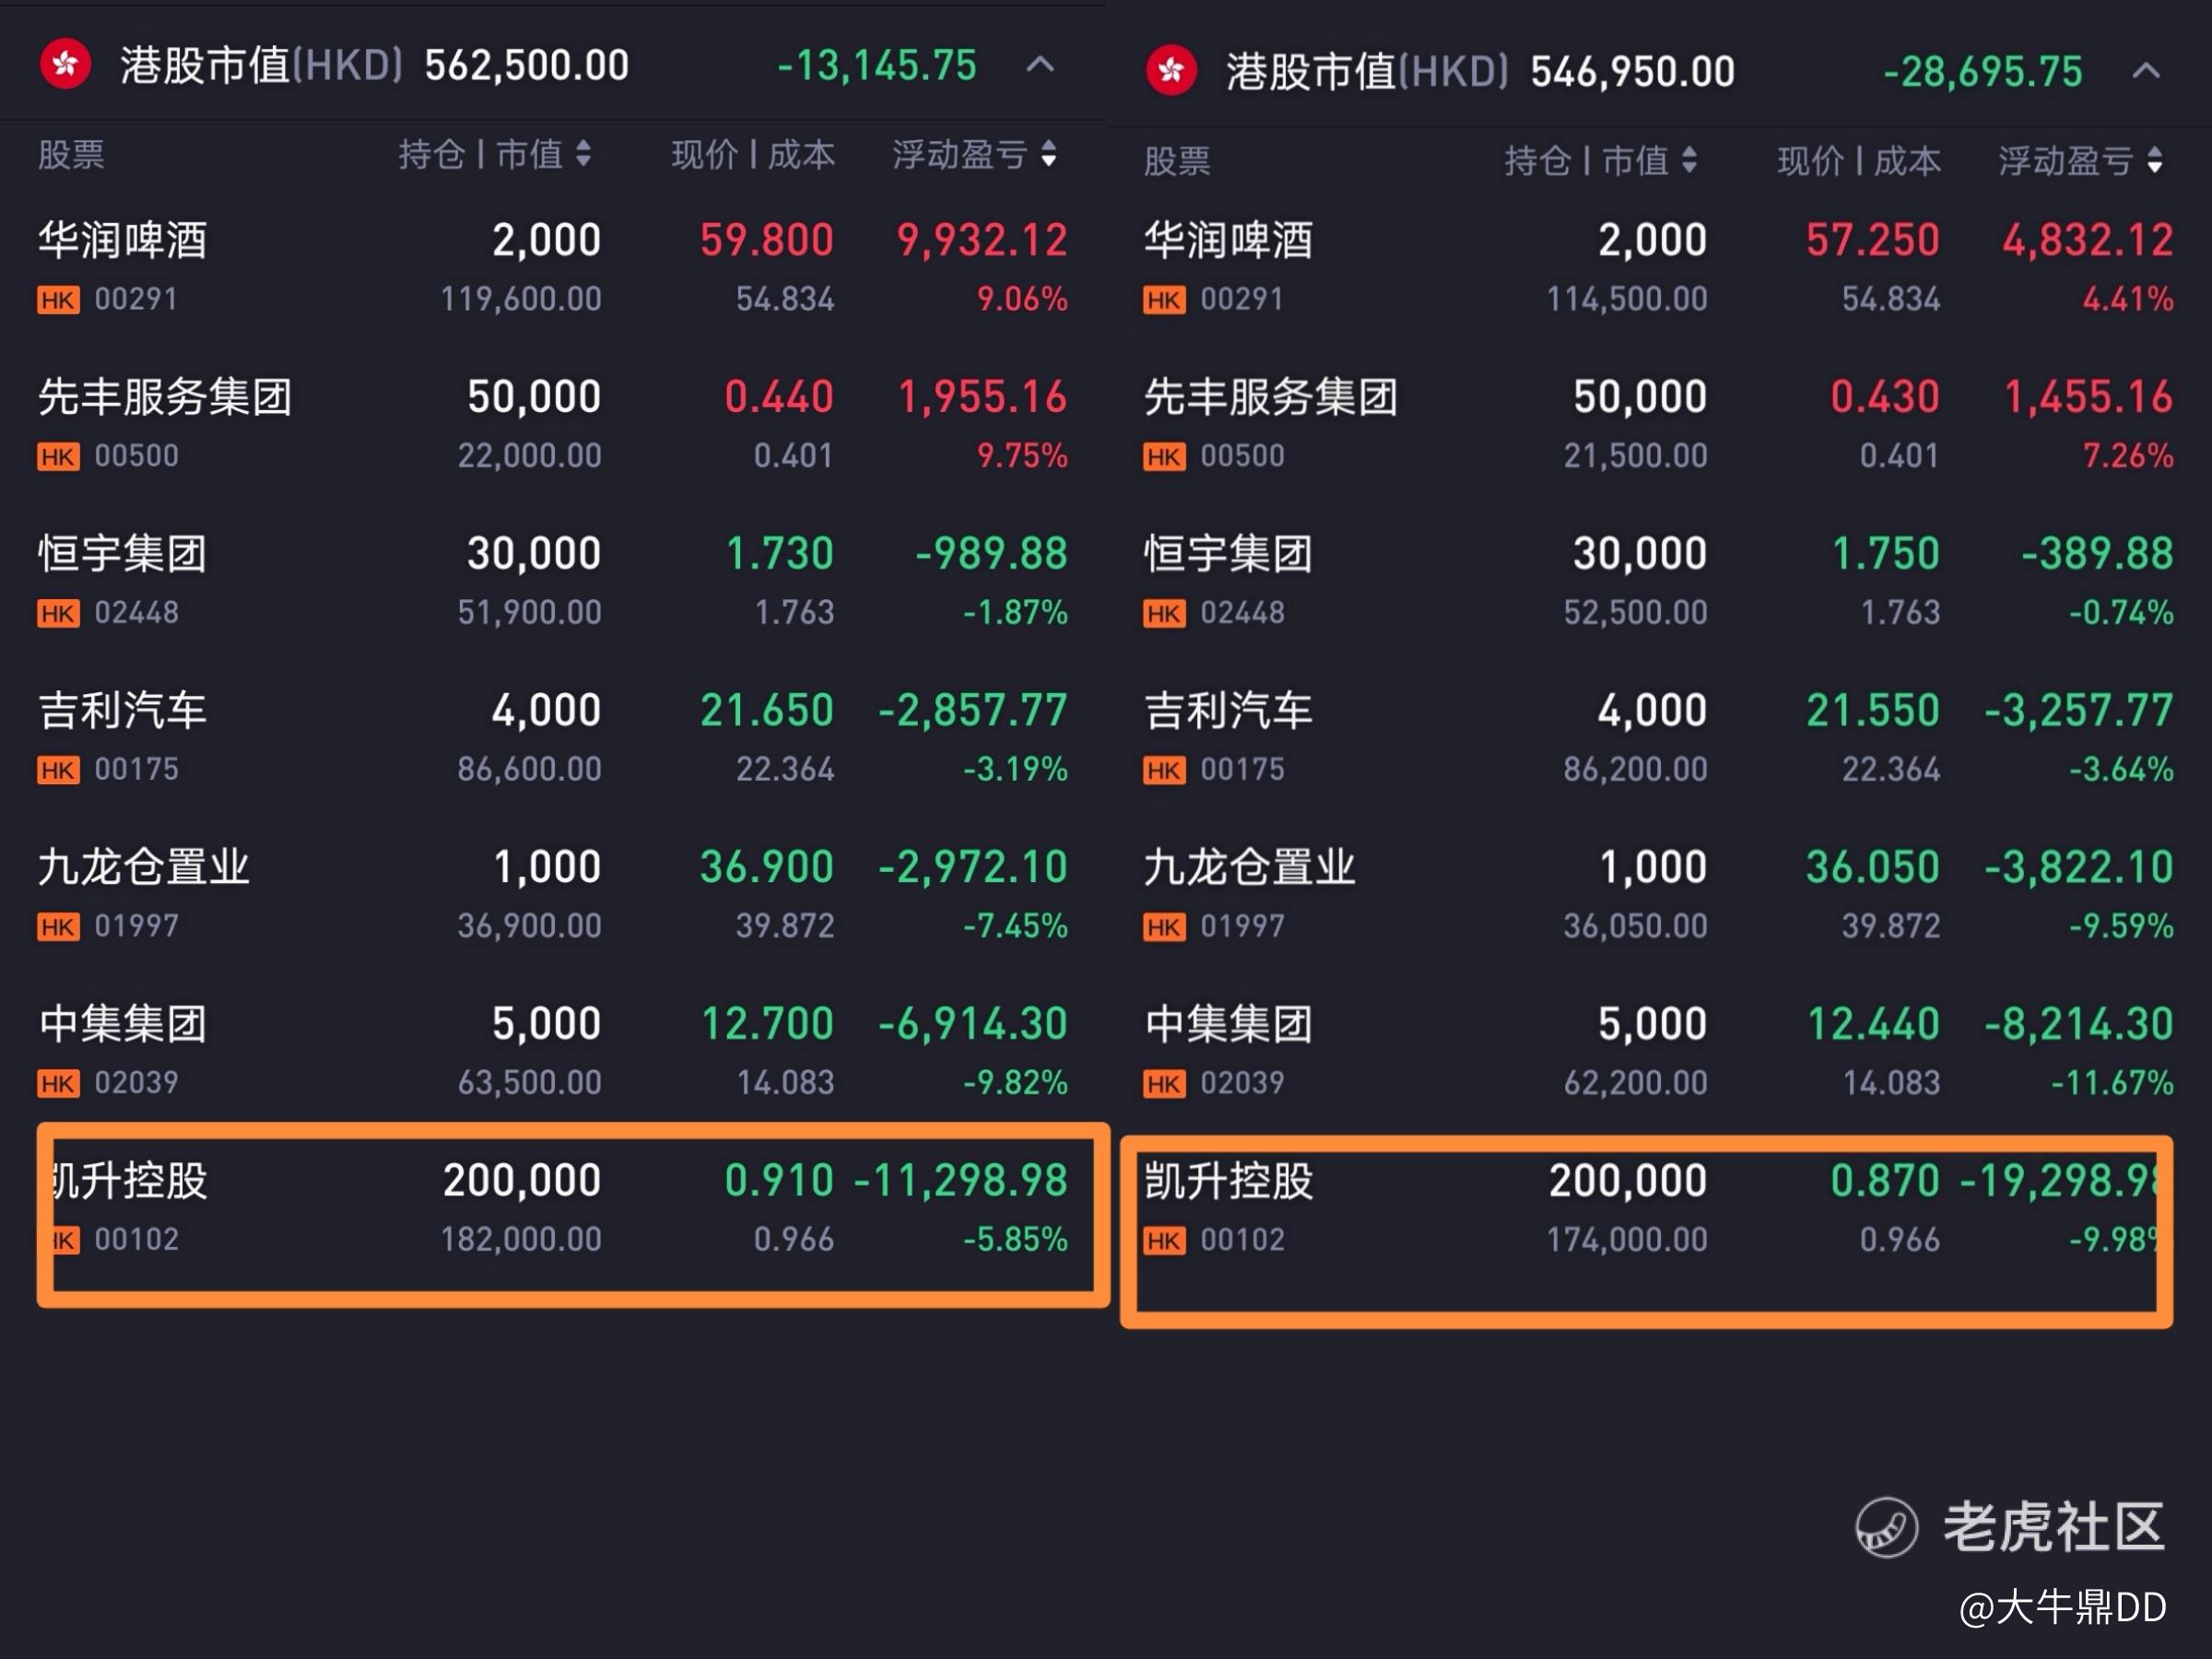
Task: Collapse the right HK market value section
Action: point(2146,71)
